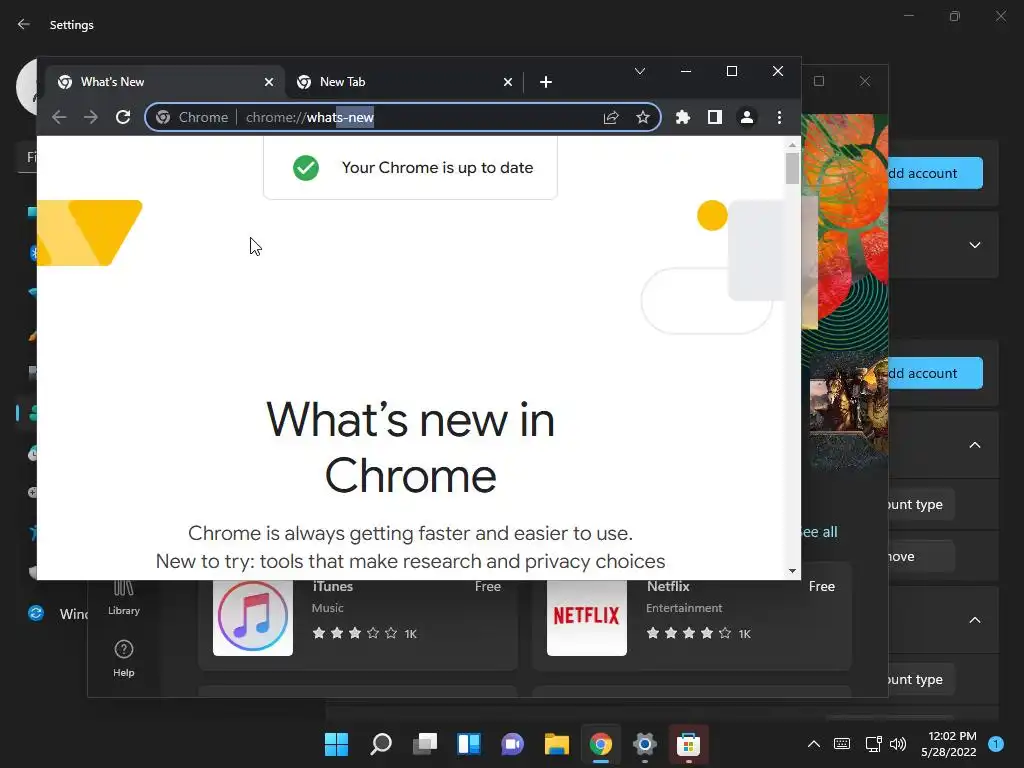Click the Settings gear taskbar icon
Viewport: 1024px width, 768px height.
[645, 744]
